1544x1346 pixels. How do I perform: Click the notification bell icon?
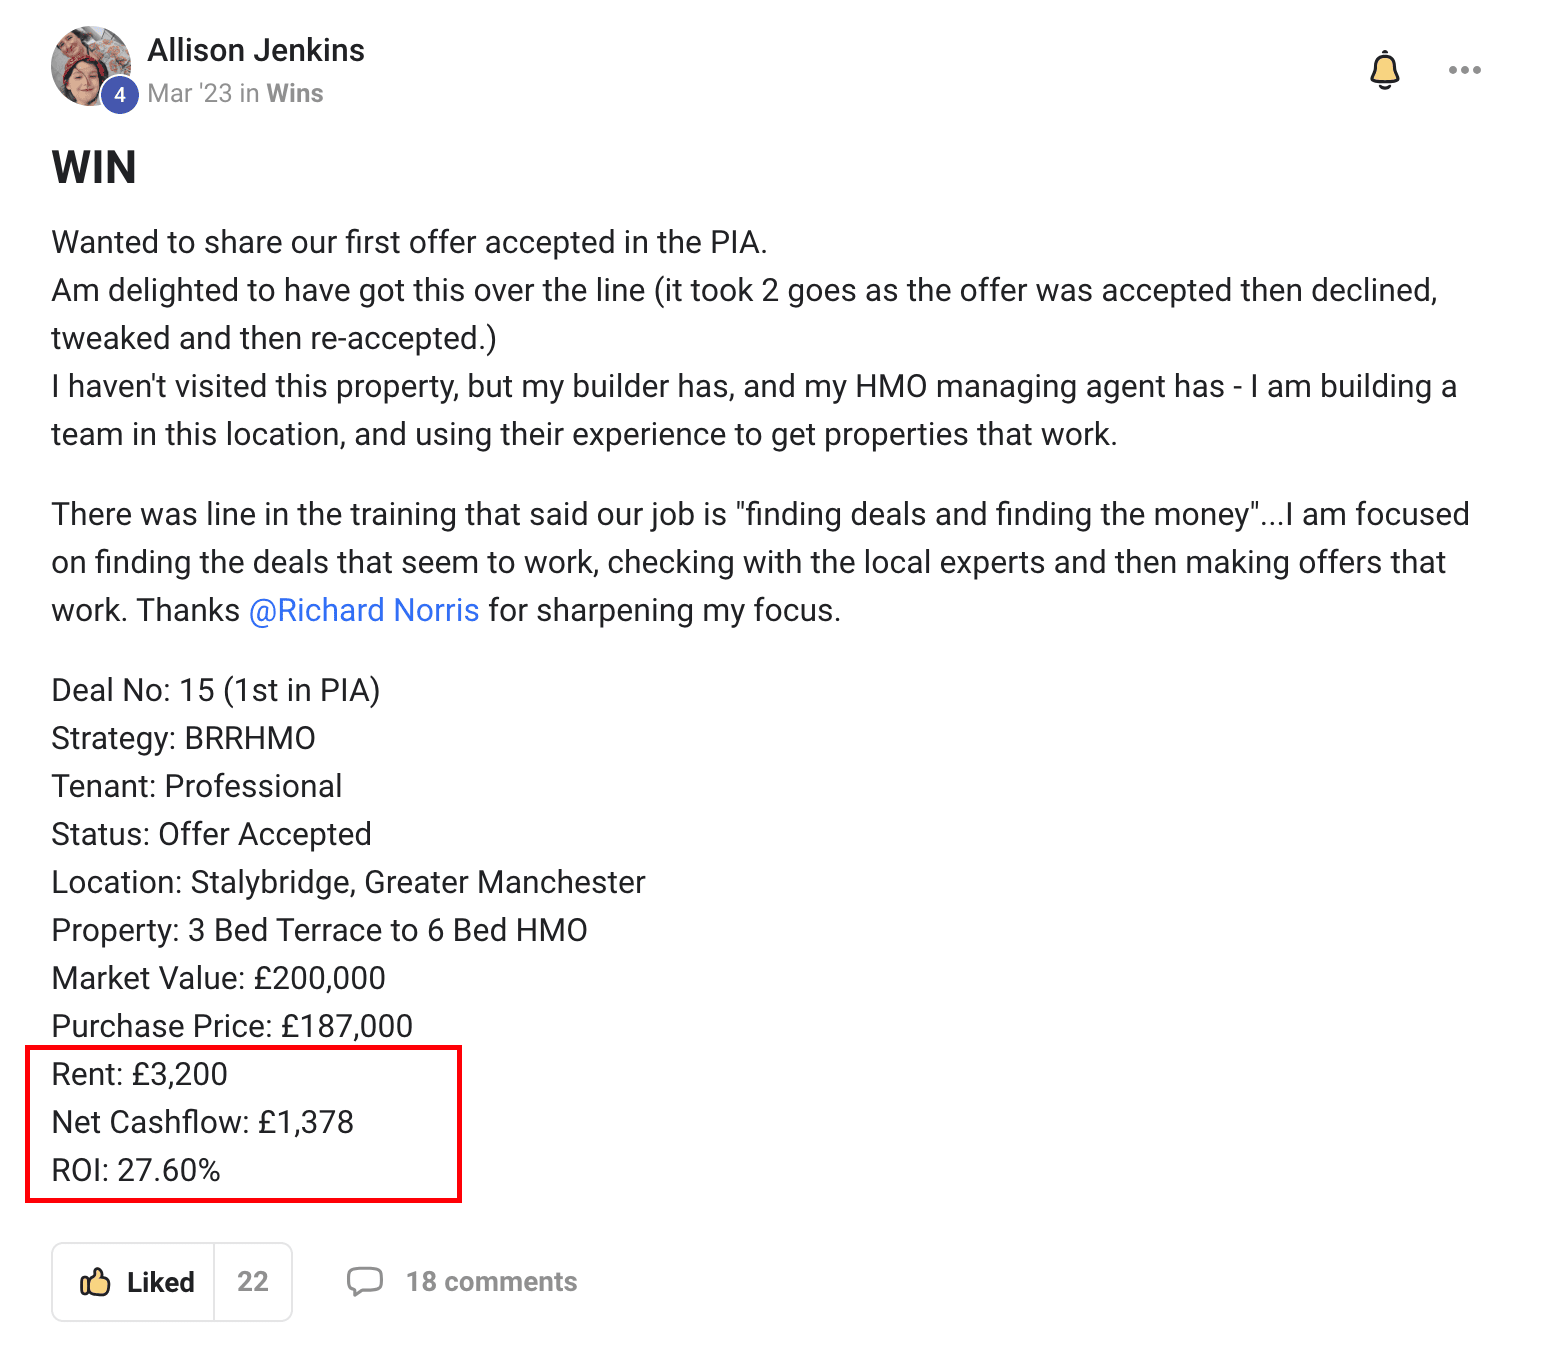[x=1384, y=70]
